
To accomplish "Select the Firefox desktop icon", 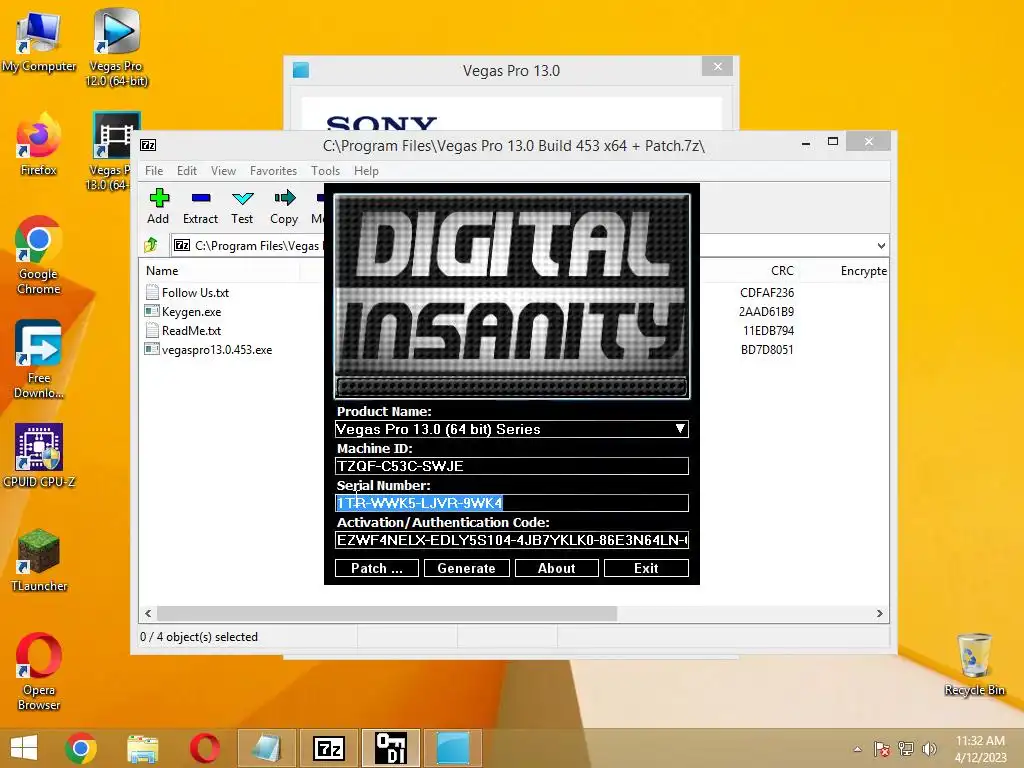I will (39, 145).
